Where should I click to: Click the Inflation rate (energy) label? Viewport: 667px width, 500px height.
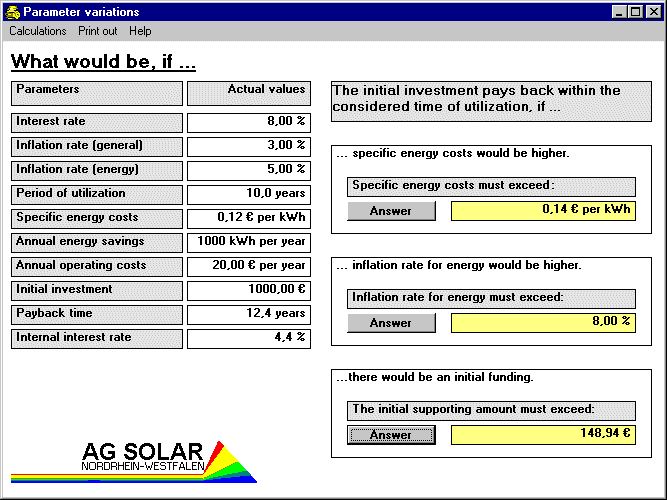97,170
